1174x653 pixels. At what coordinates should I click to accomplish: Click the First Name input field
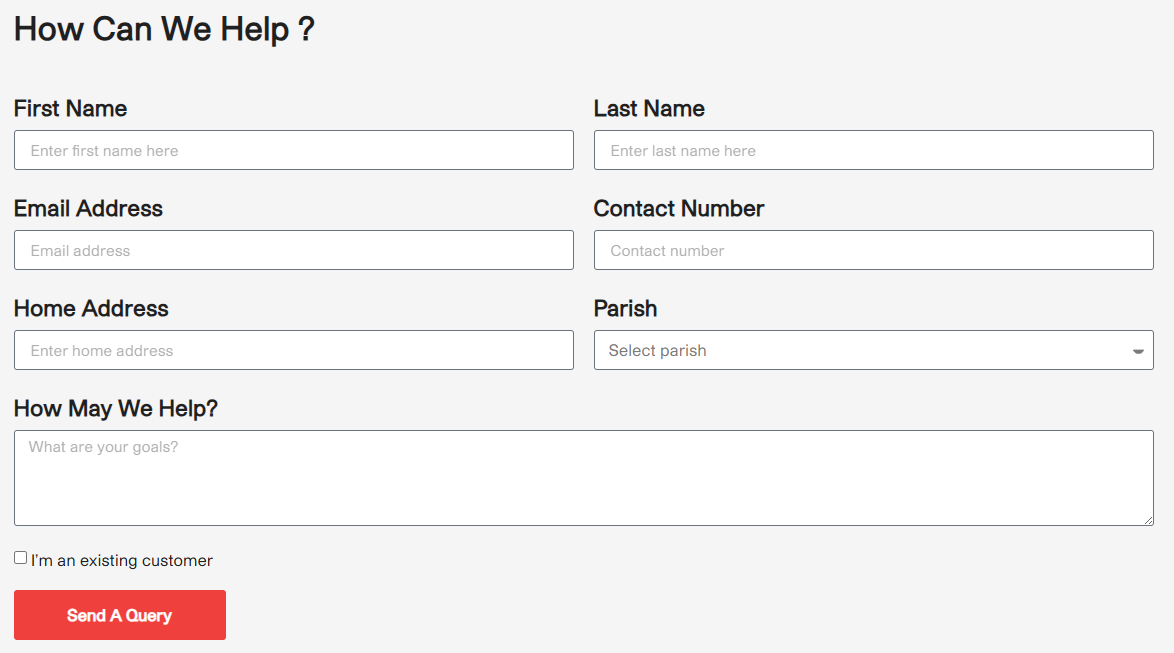coord(293,150)
